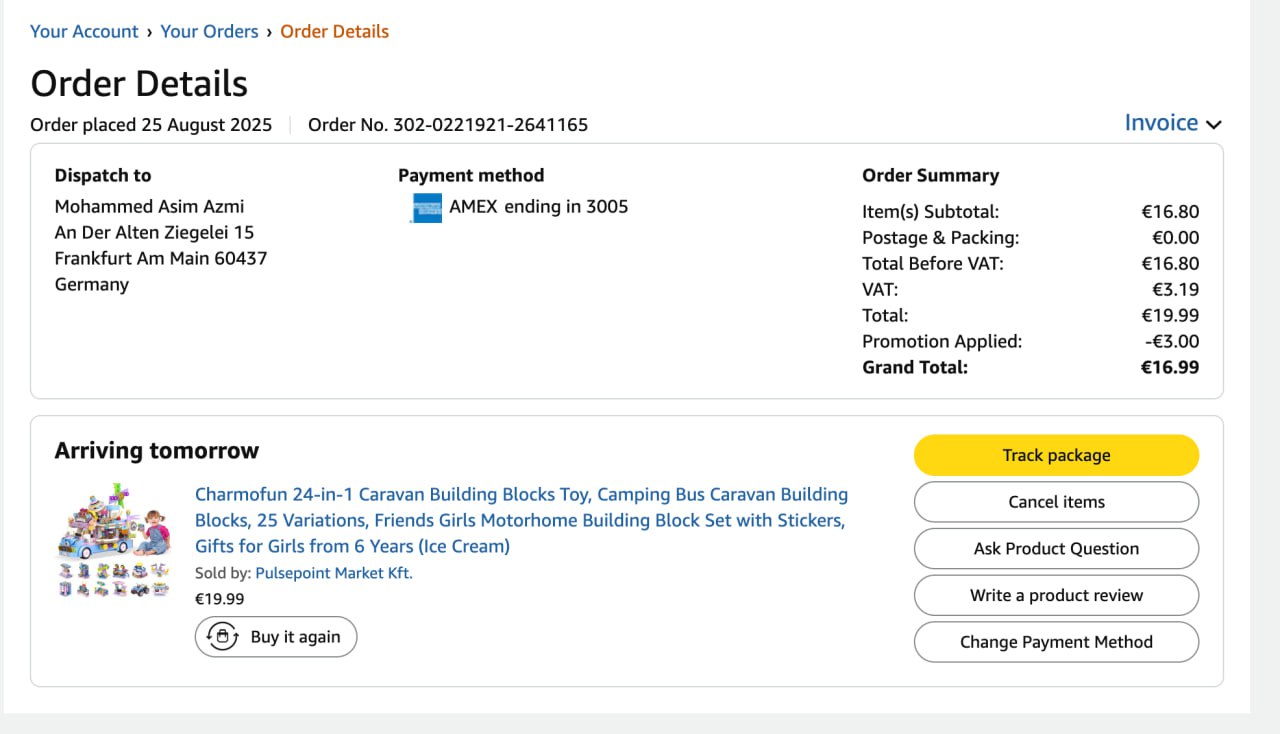
Task: Open the Invoice dropdown link
Action: pos(1161,123)
